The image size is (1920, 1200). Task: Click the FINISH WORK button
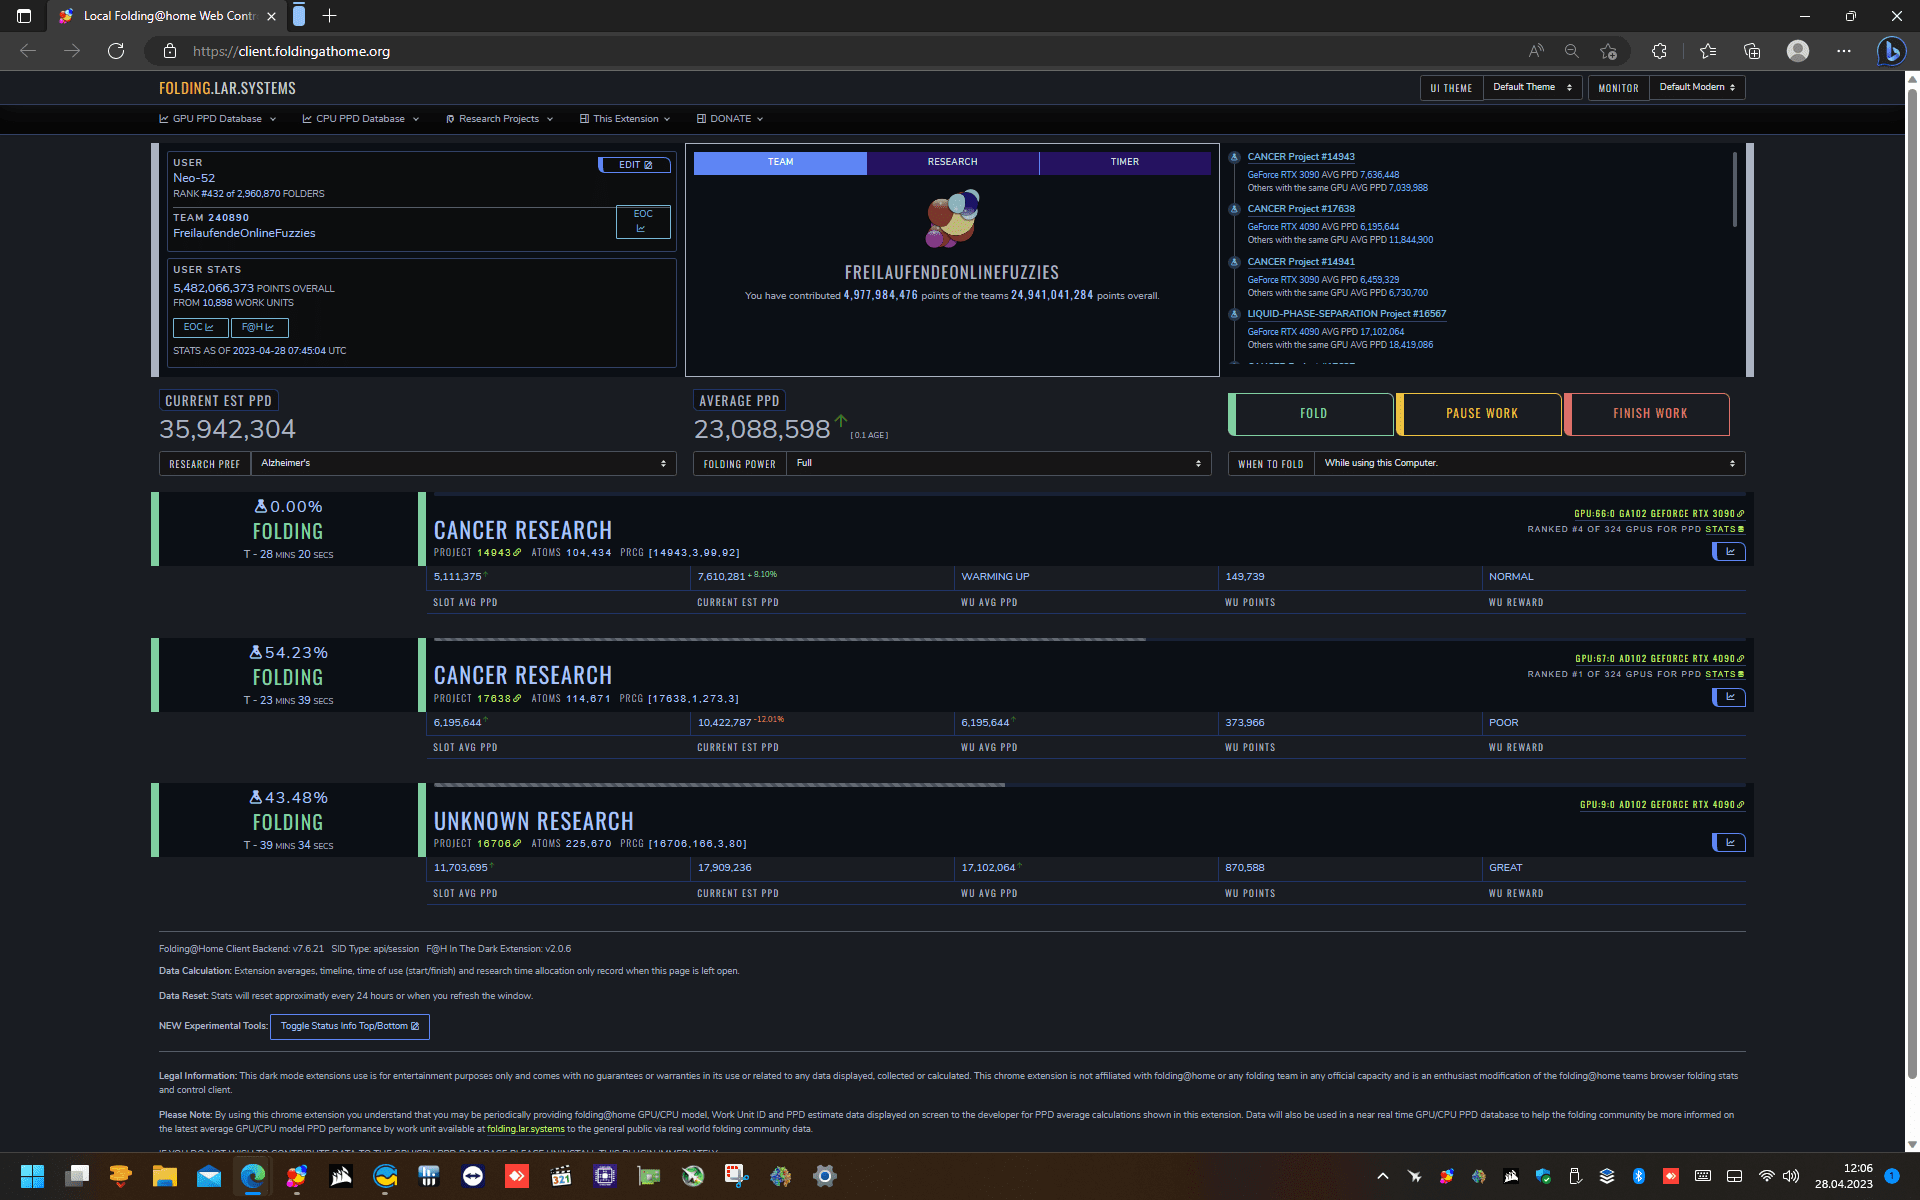[x=1648, y=414]
